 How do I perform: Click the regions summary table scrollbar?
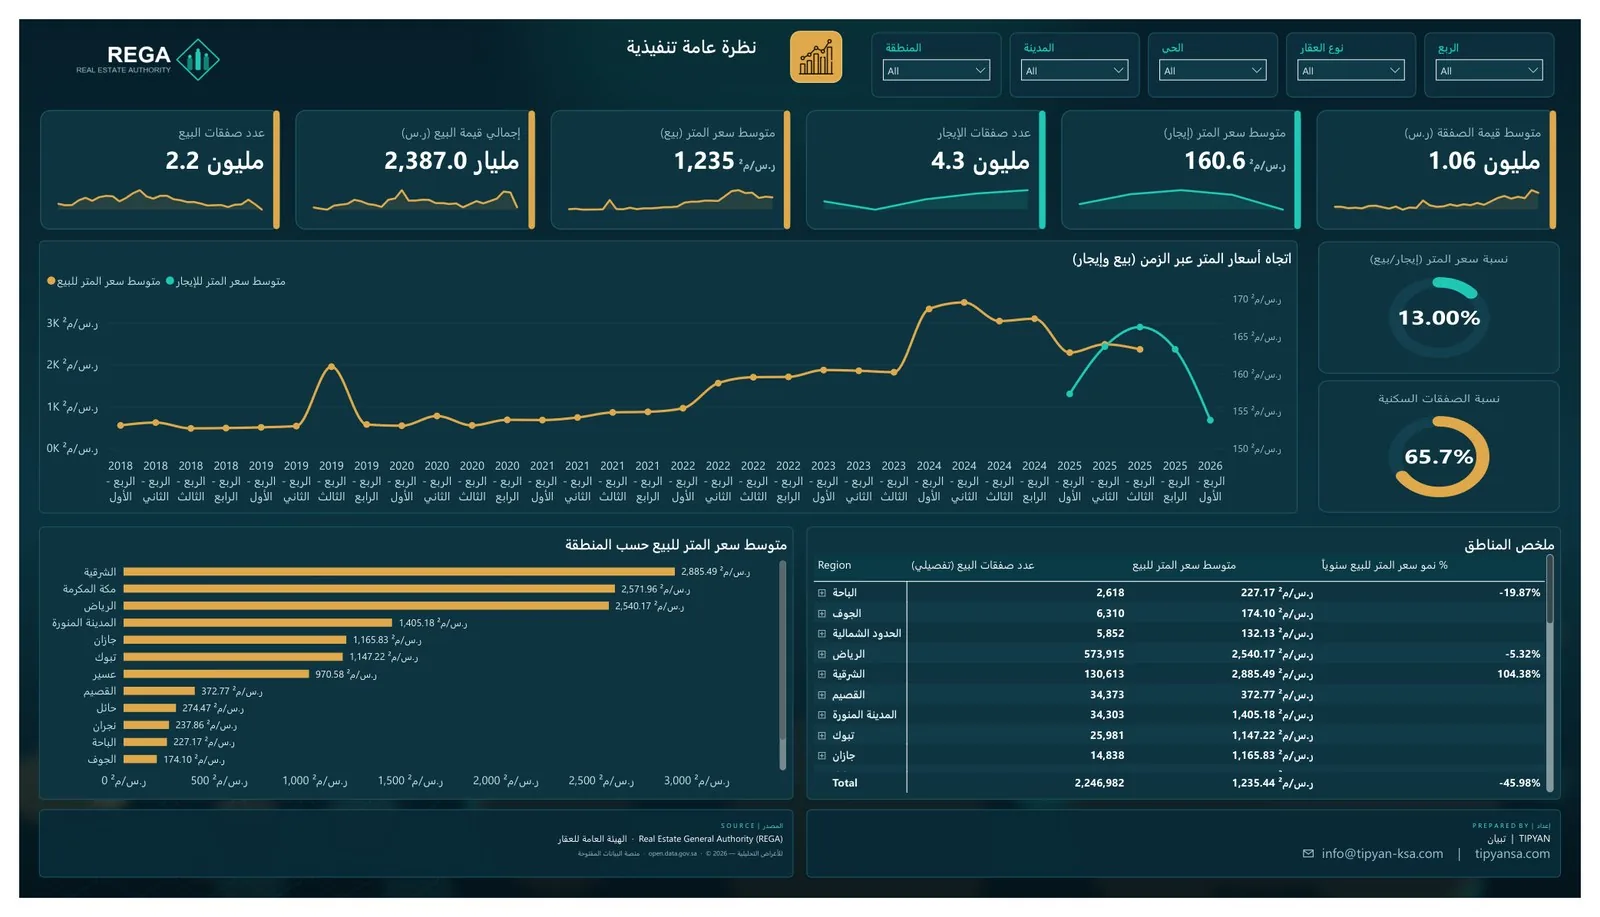(x=1550, y=590)
